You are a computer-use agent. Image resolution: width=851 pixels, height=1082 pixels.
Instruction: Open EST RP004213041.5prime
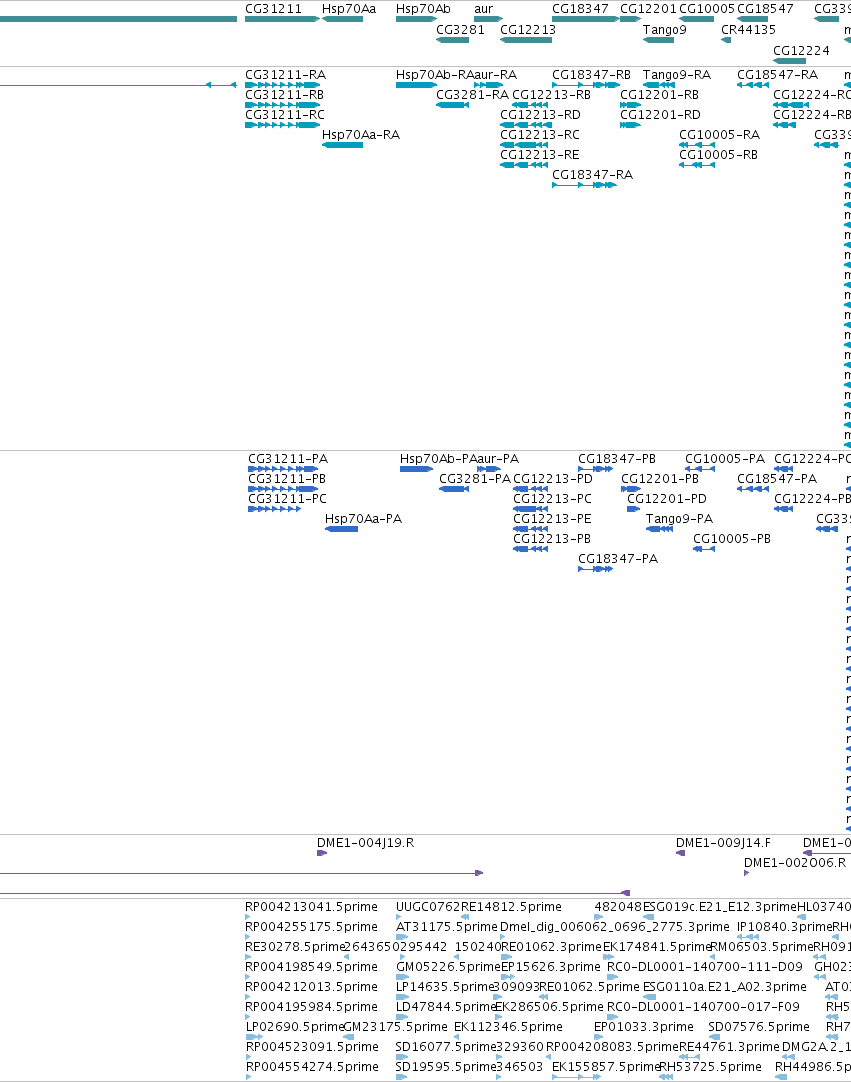click(x=312, y=907)
